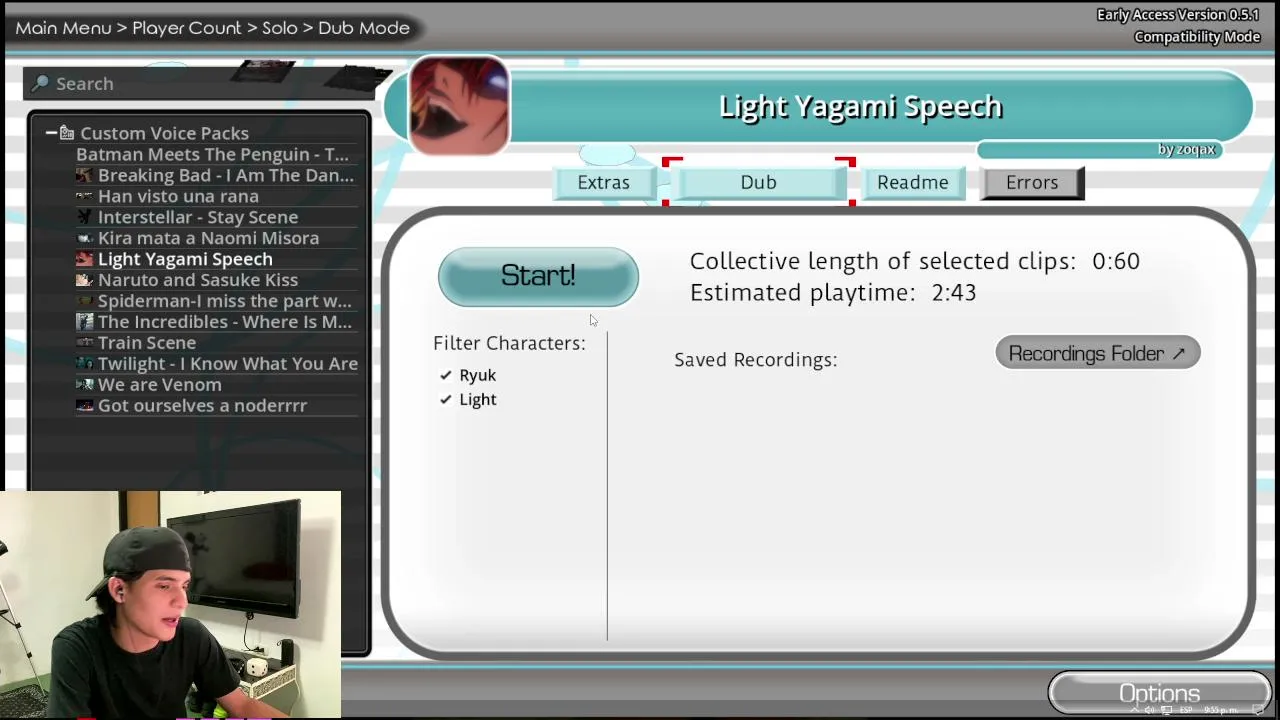Click the ESP language indicator in taskbar

[x=1186, y=710]
